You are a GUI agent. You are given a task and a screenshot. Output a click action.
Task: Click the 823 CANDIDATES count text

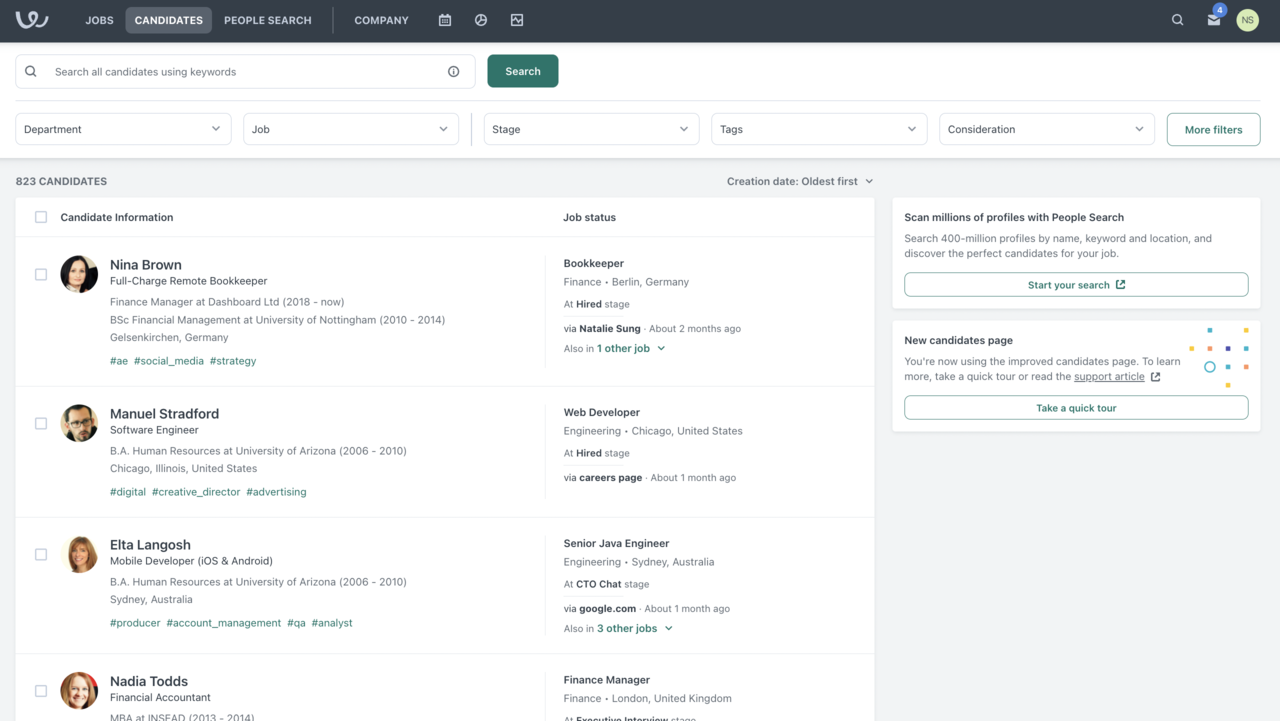[61, 182]
